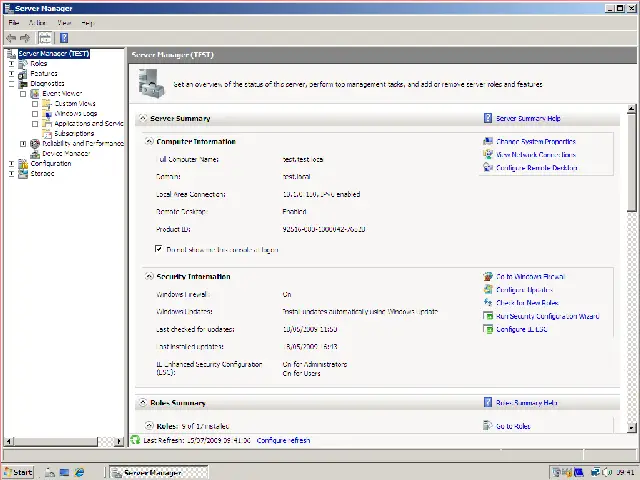Click the Storage node icon
Screen dimensions: 640x480
point(23,174)
